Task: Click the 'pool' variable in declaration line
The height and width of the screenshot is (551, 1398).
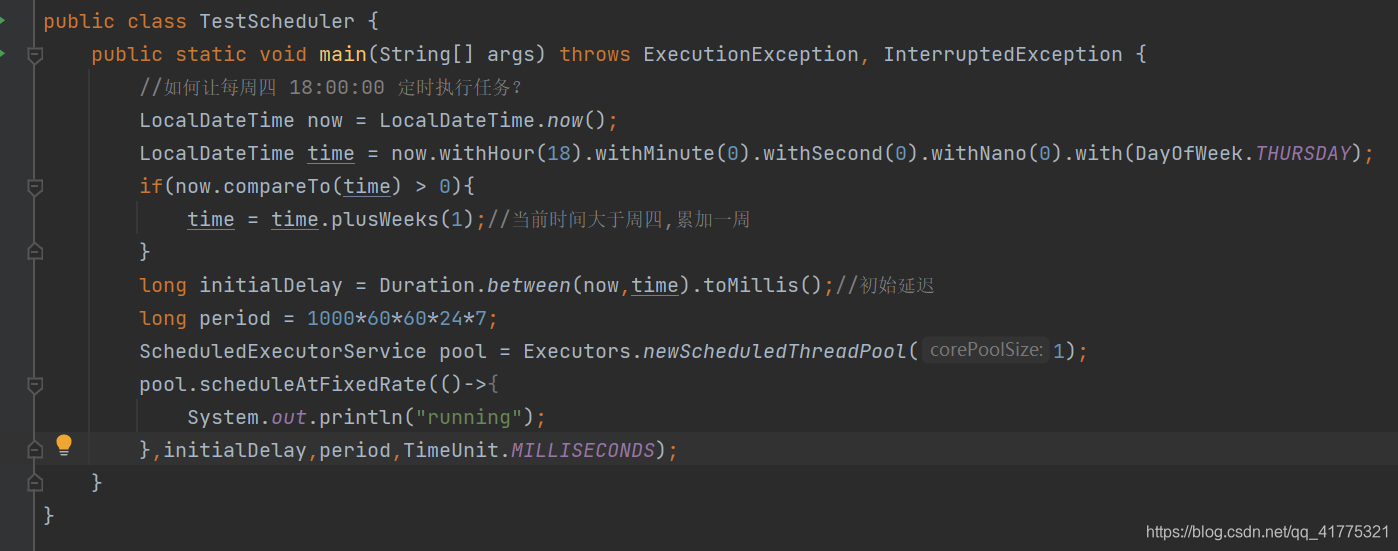Action: [463, 351]
